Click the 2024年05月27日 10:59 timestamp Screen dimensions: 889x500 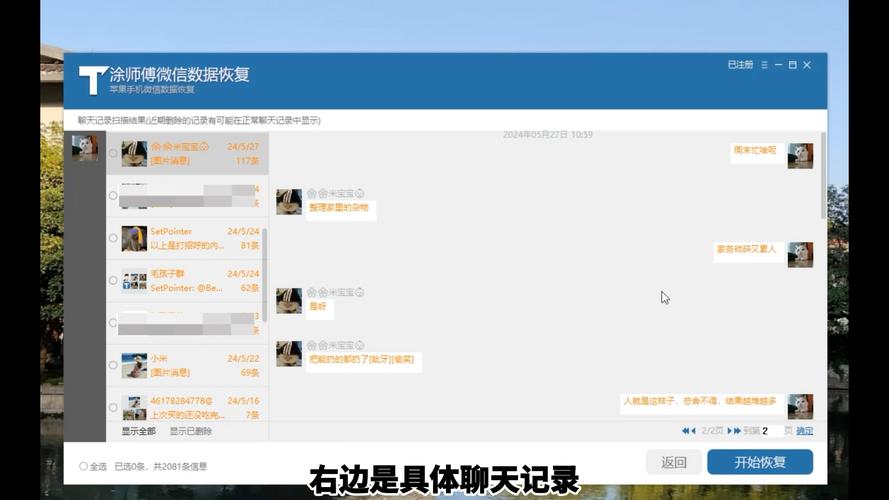tap(548, 135)
